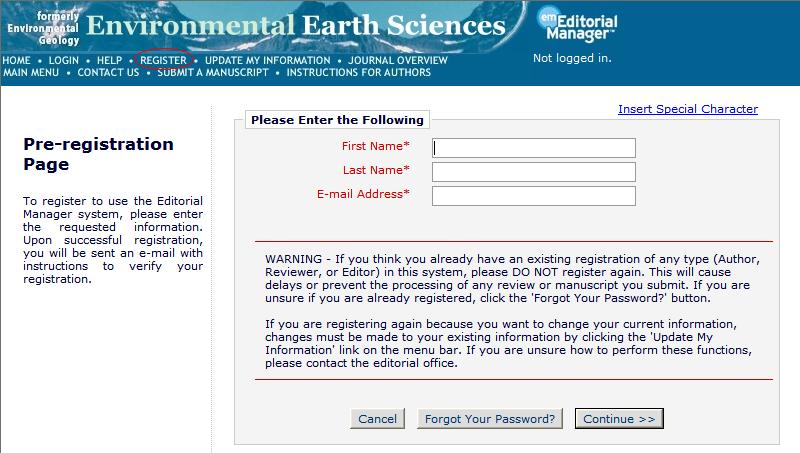Navigate to MAIN MENU
Viewport: 800px width, 453px height.
click(x=31, y=72)
